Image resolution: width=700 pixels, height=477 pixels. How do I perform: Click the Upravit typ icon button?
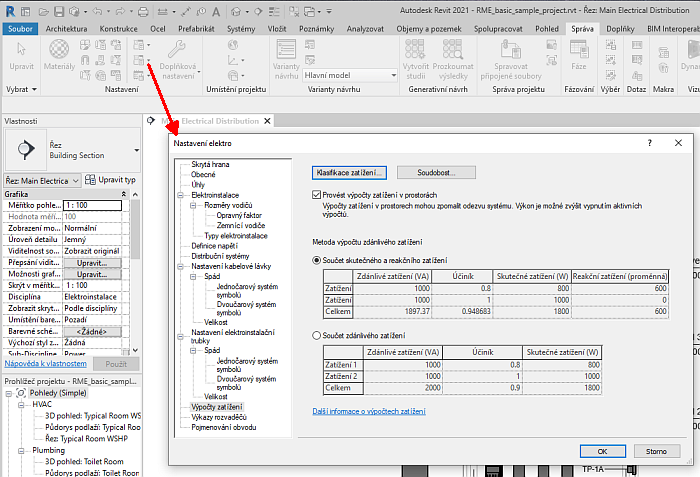pyautogui.click(x=109, y=180)
